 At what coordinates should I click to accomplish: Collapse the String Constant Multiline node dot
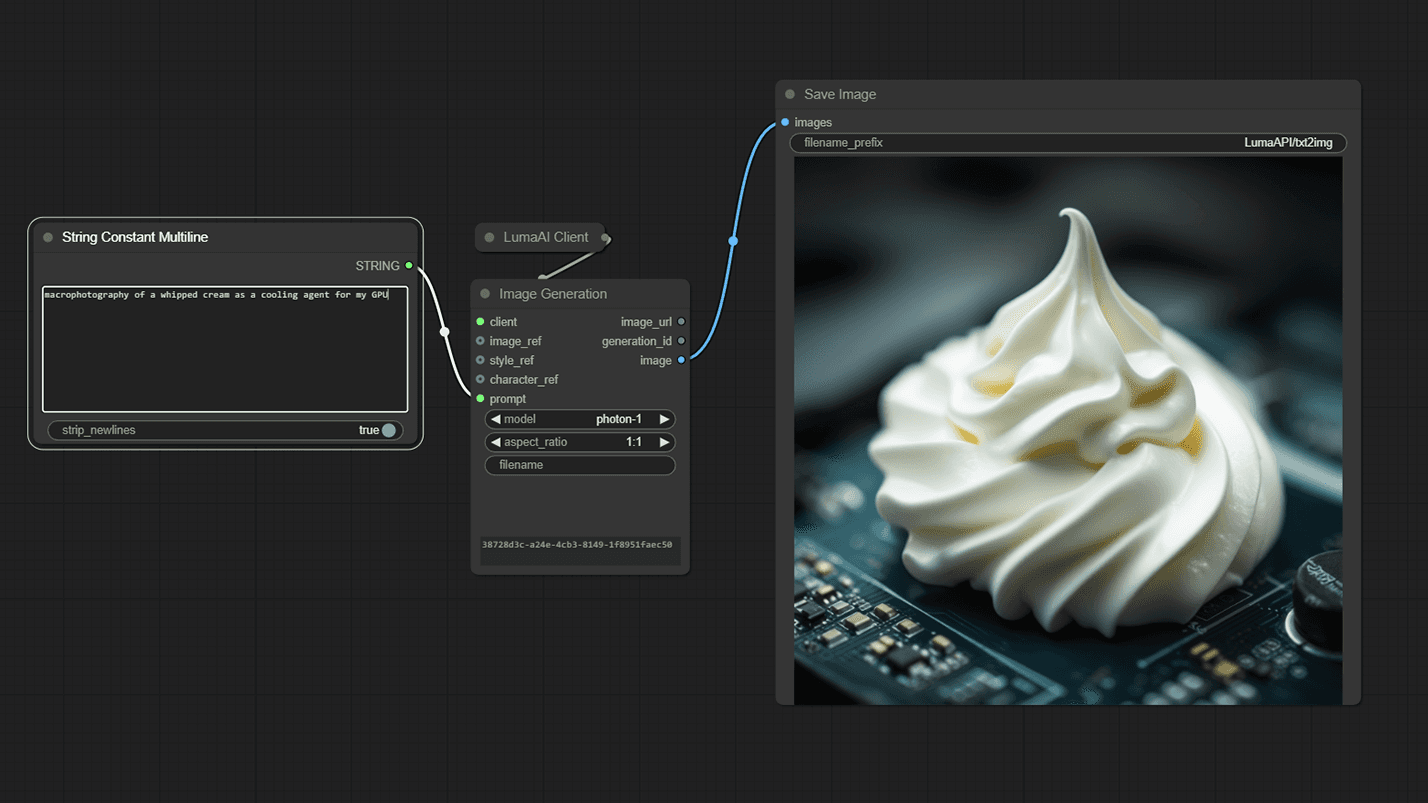48,238
